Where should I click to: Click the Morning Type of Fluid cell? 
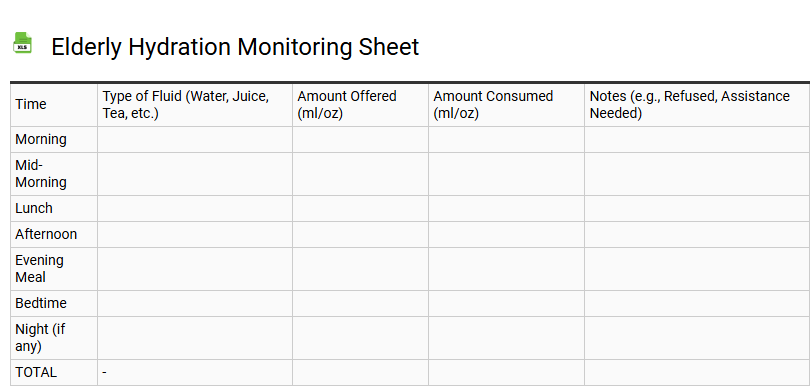coord(195,140)
